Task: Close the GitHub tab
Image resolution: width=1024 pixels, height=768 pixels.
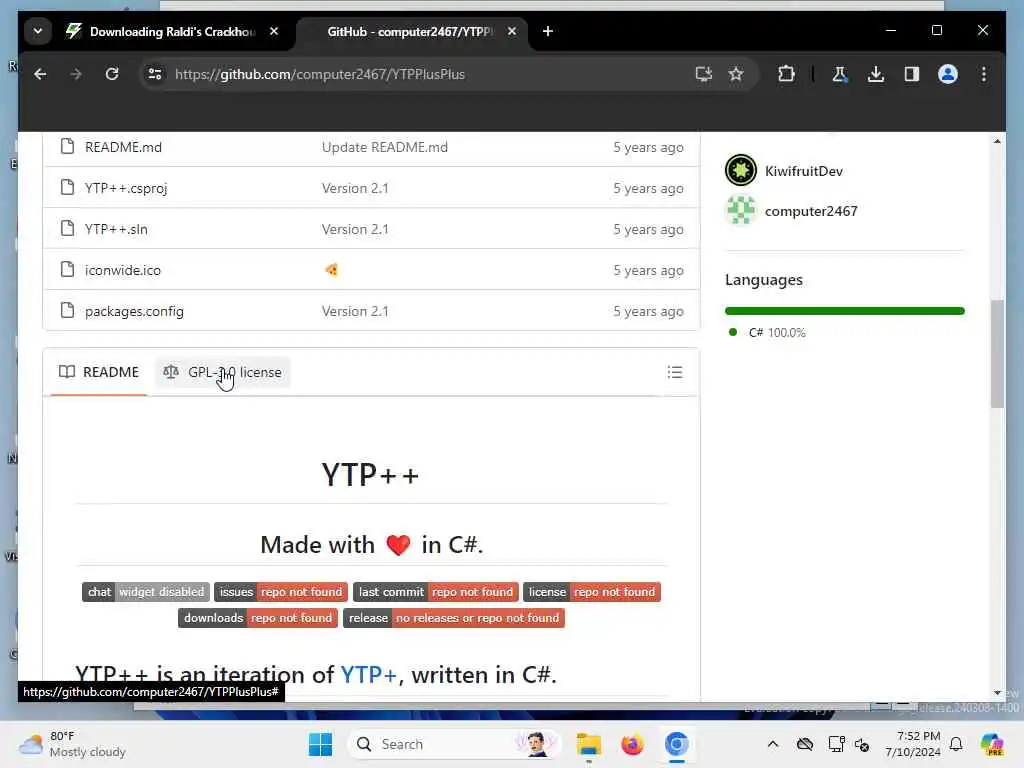Action: coord(512,31)
